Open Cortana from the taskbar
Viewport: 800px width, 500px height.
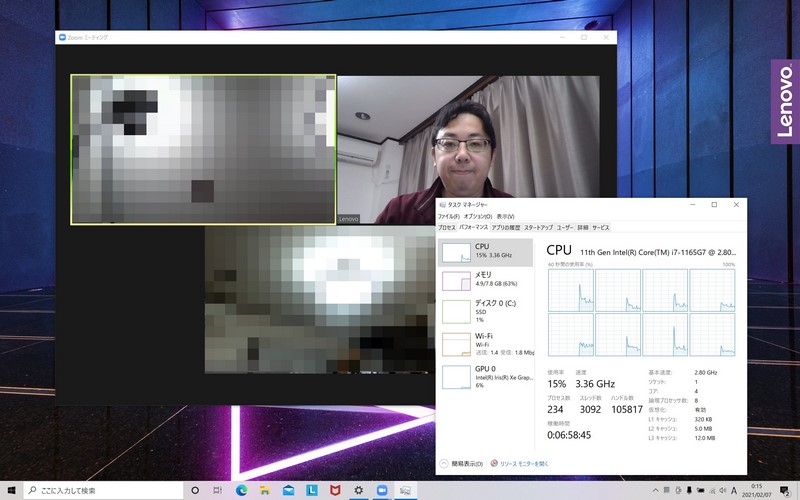[195, 490]
